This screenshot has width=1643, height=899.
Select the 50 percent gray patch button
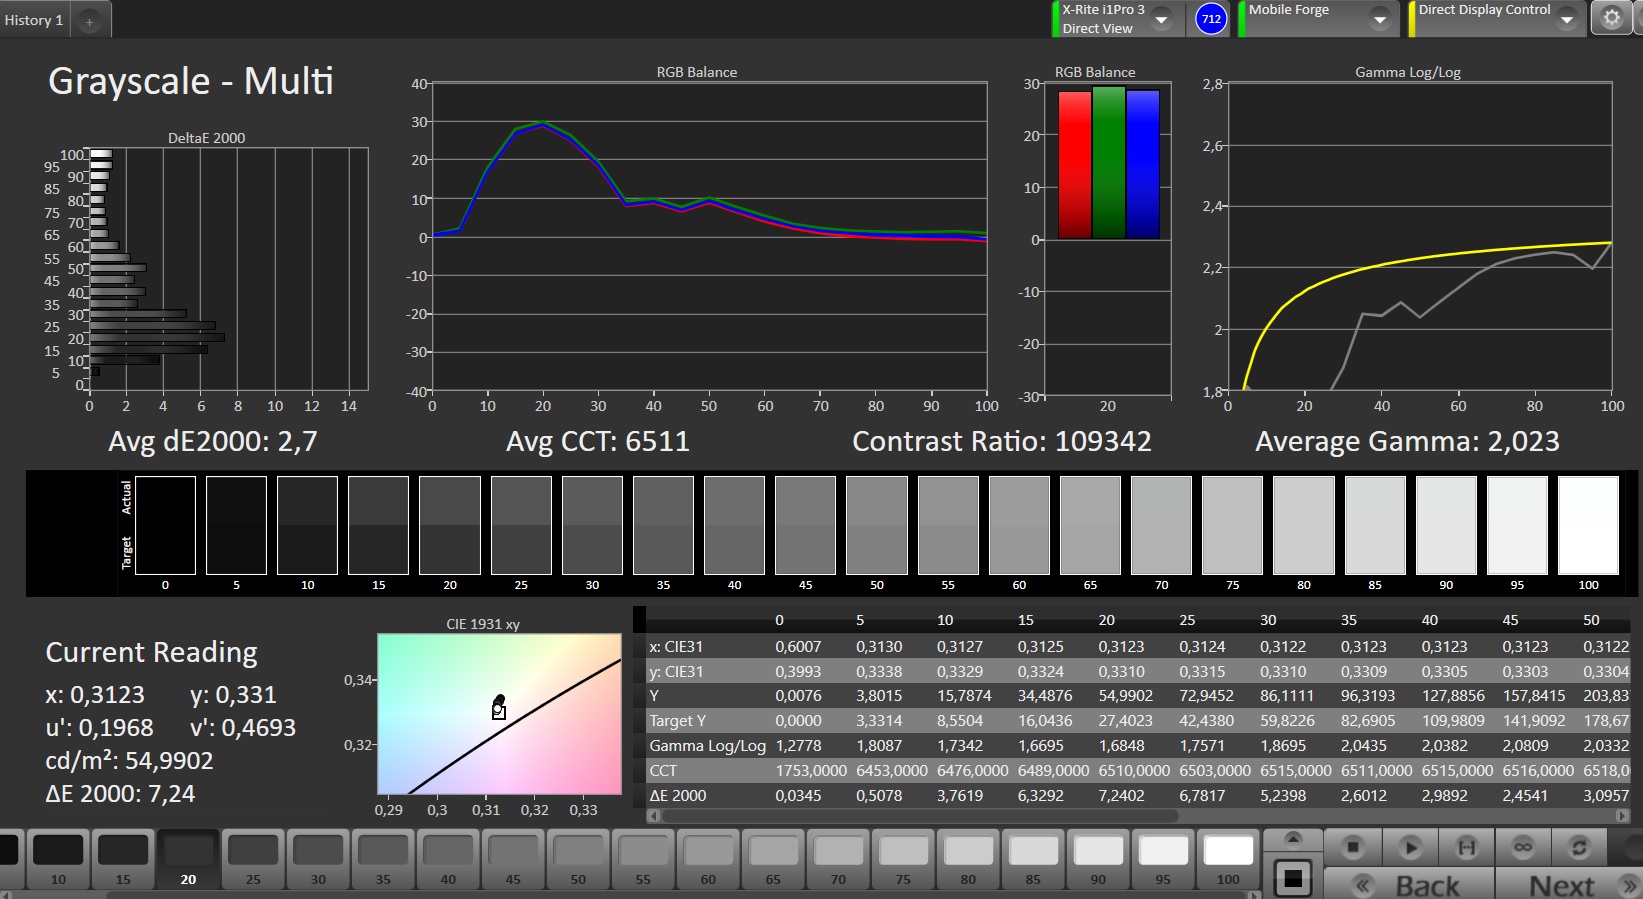pyautogui.click(x=578, y=858)
